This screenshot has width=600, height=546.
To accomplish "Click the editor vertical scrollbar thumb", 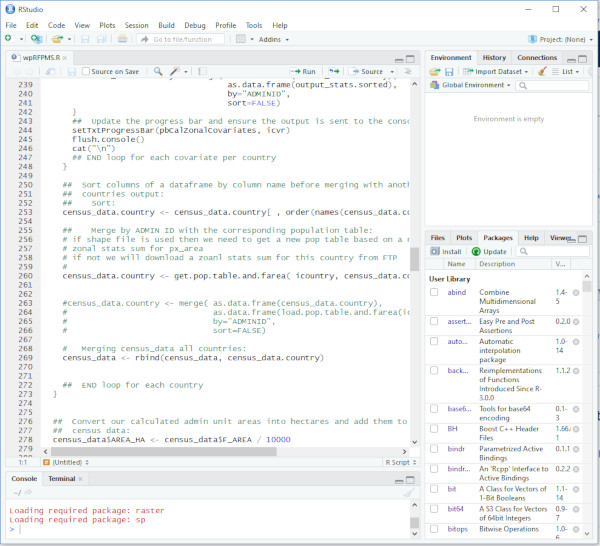I will click(414, 259).
